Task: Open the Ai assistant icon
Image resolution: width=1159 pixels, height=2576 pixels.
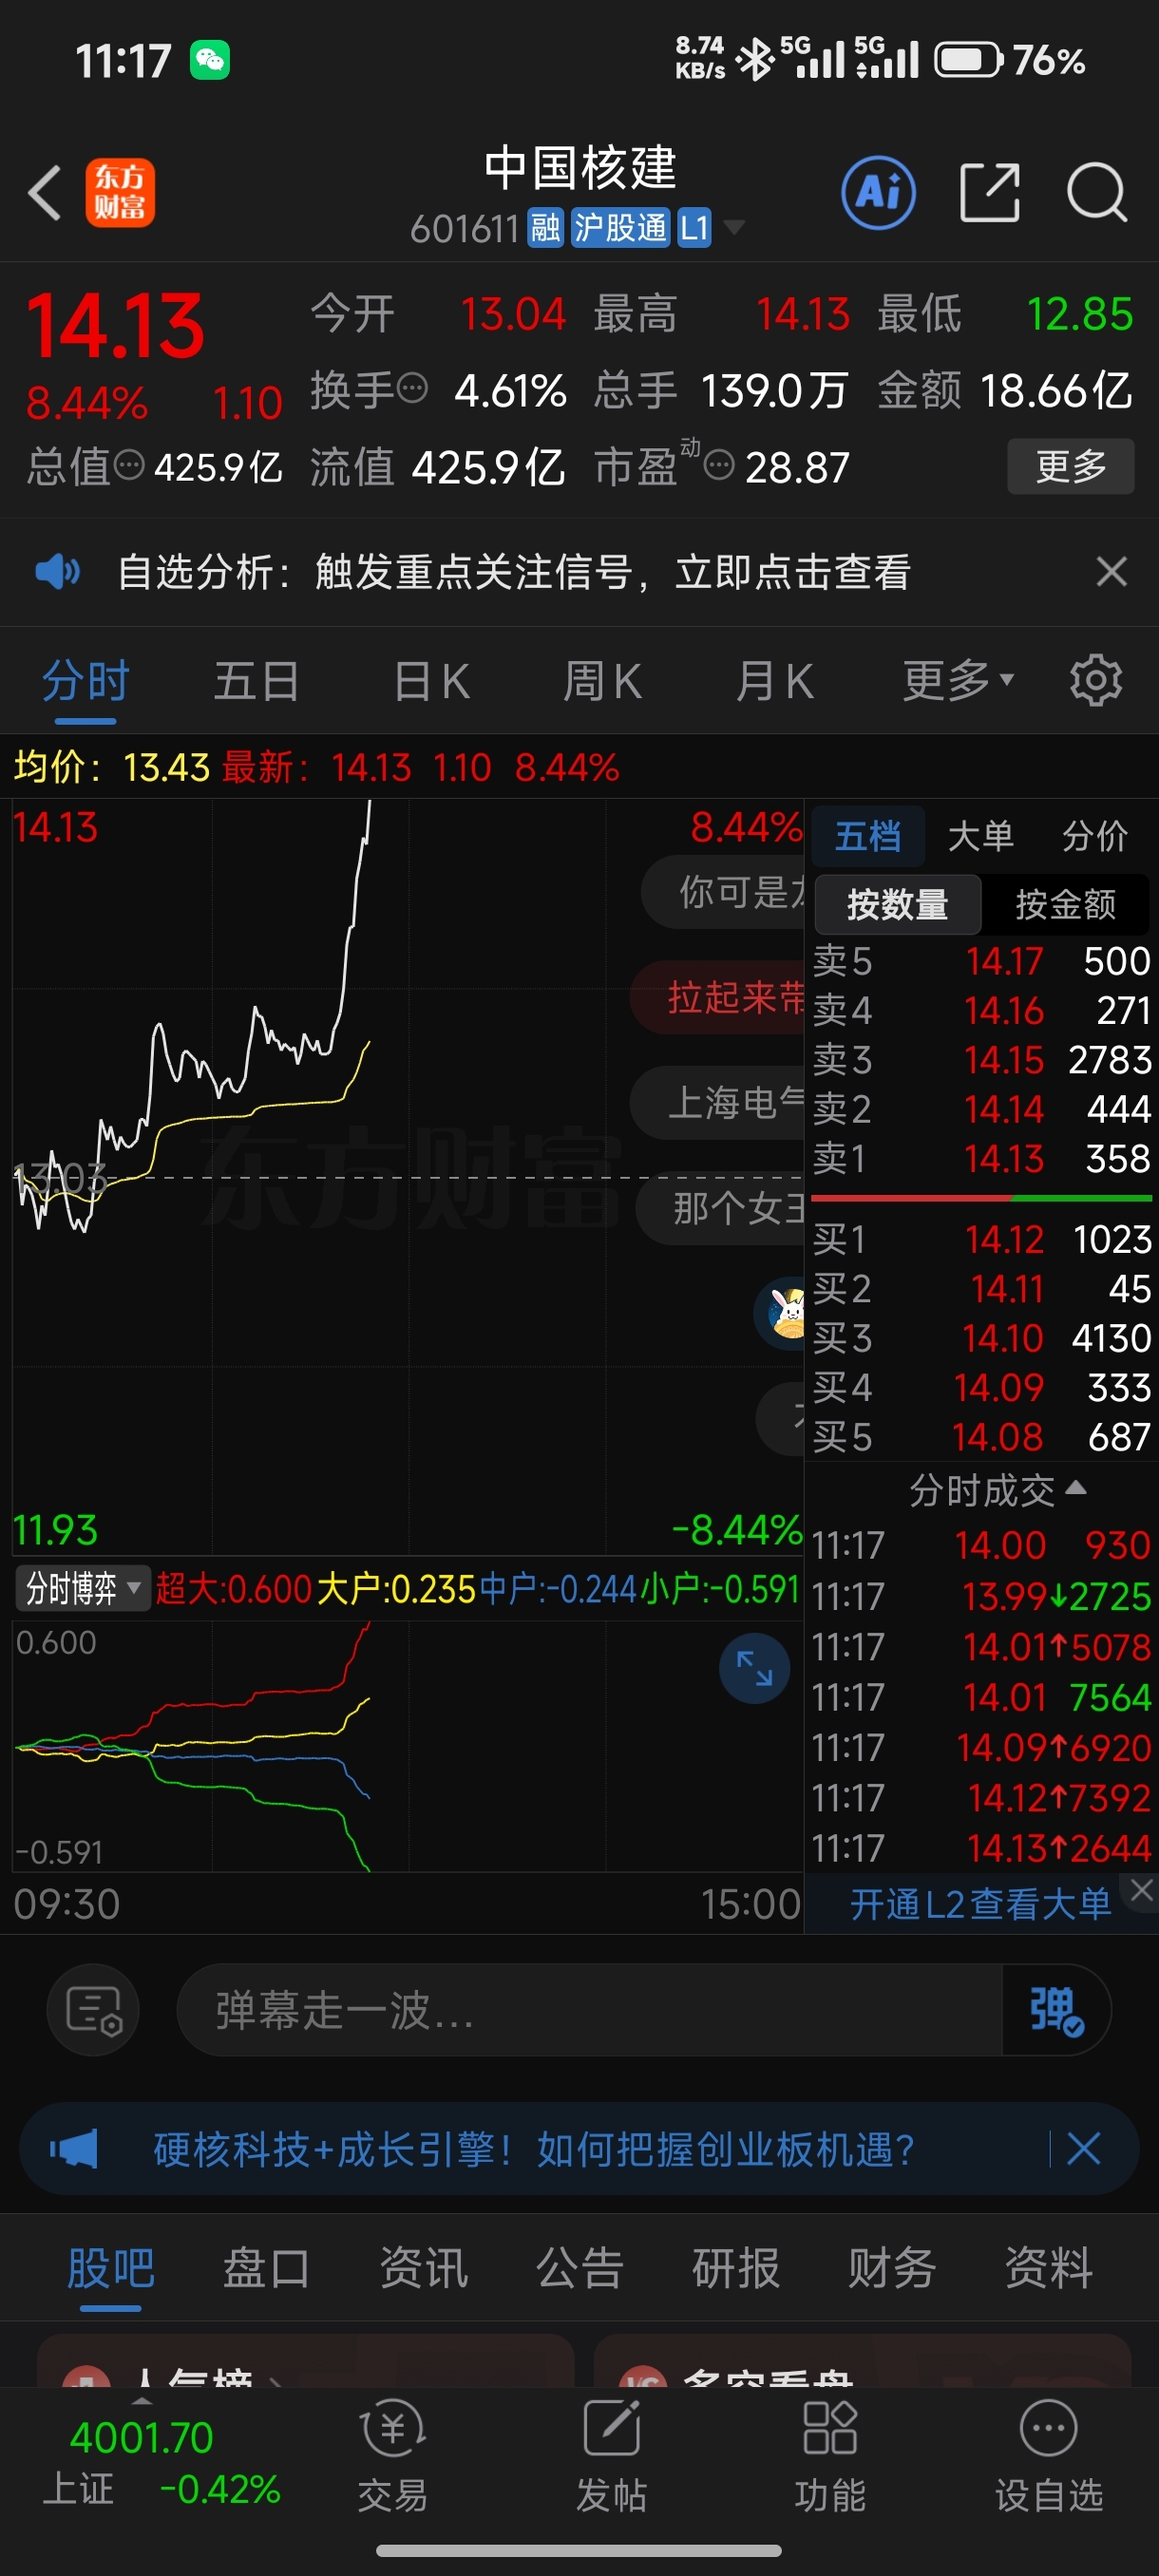Action: [x=878, y=192]
